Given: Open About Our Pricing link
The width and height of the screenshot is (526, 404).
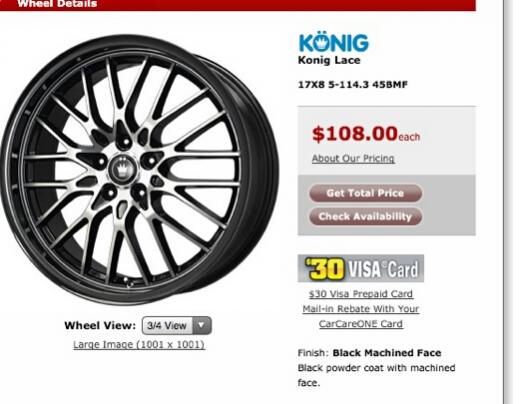Looking at the screenshot, I should click(x=353, y=158).
